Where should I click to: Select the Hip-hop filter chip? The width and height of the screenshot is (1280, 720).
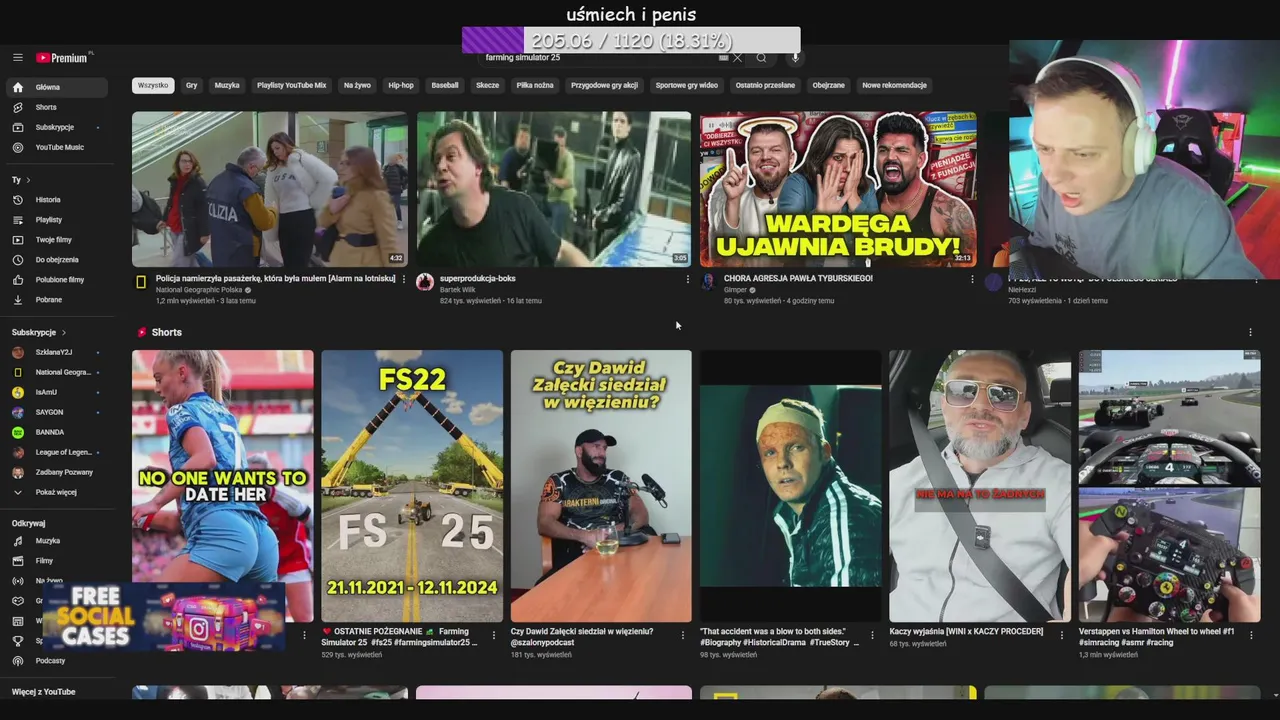pos(401,85)
